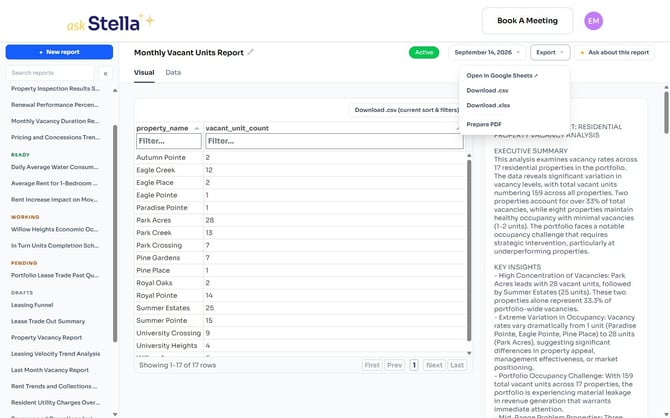Switch to the Data tab

[173, 73]
